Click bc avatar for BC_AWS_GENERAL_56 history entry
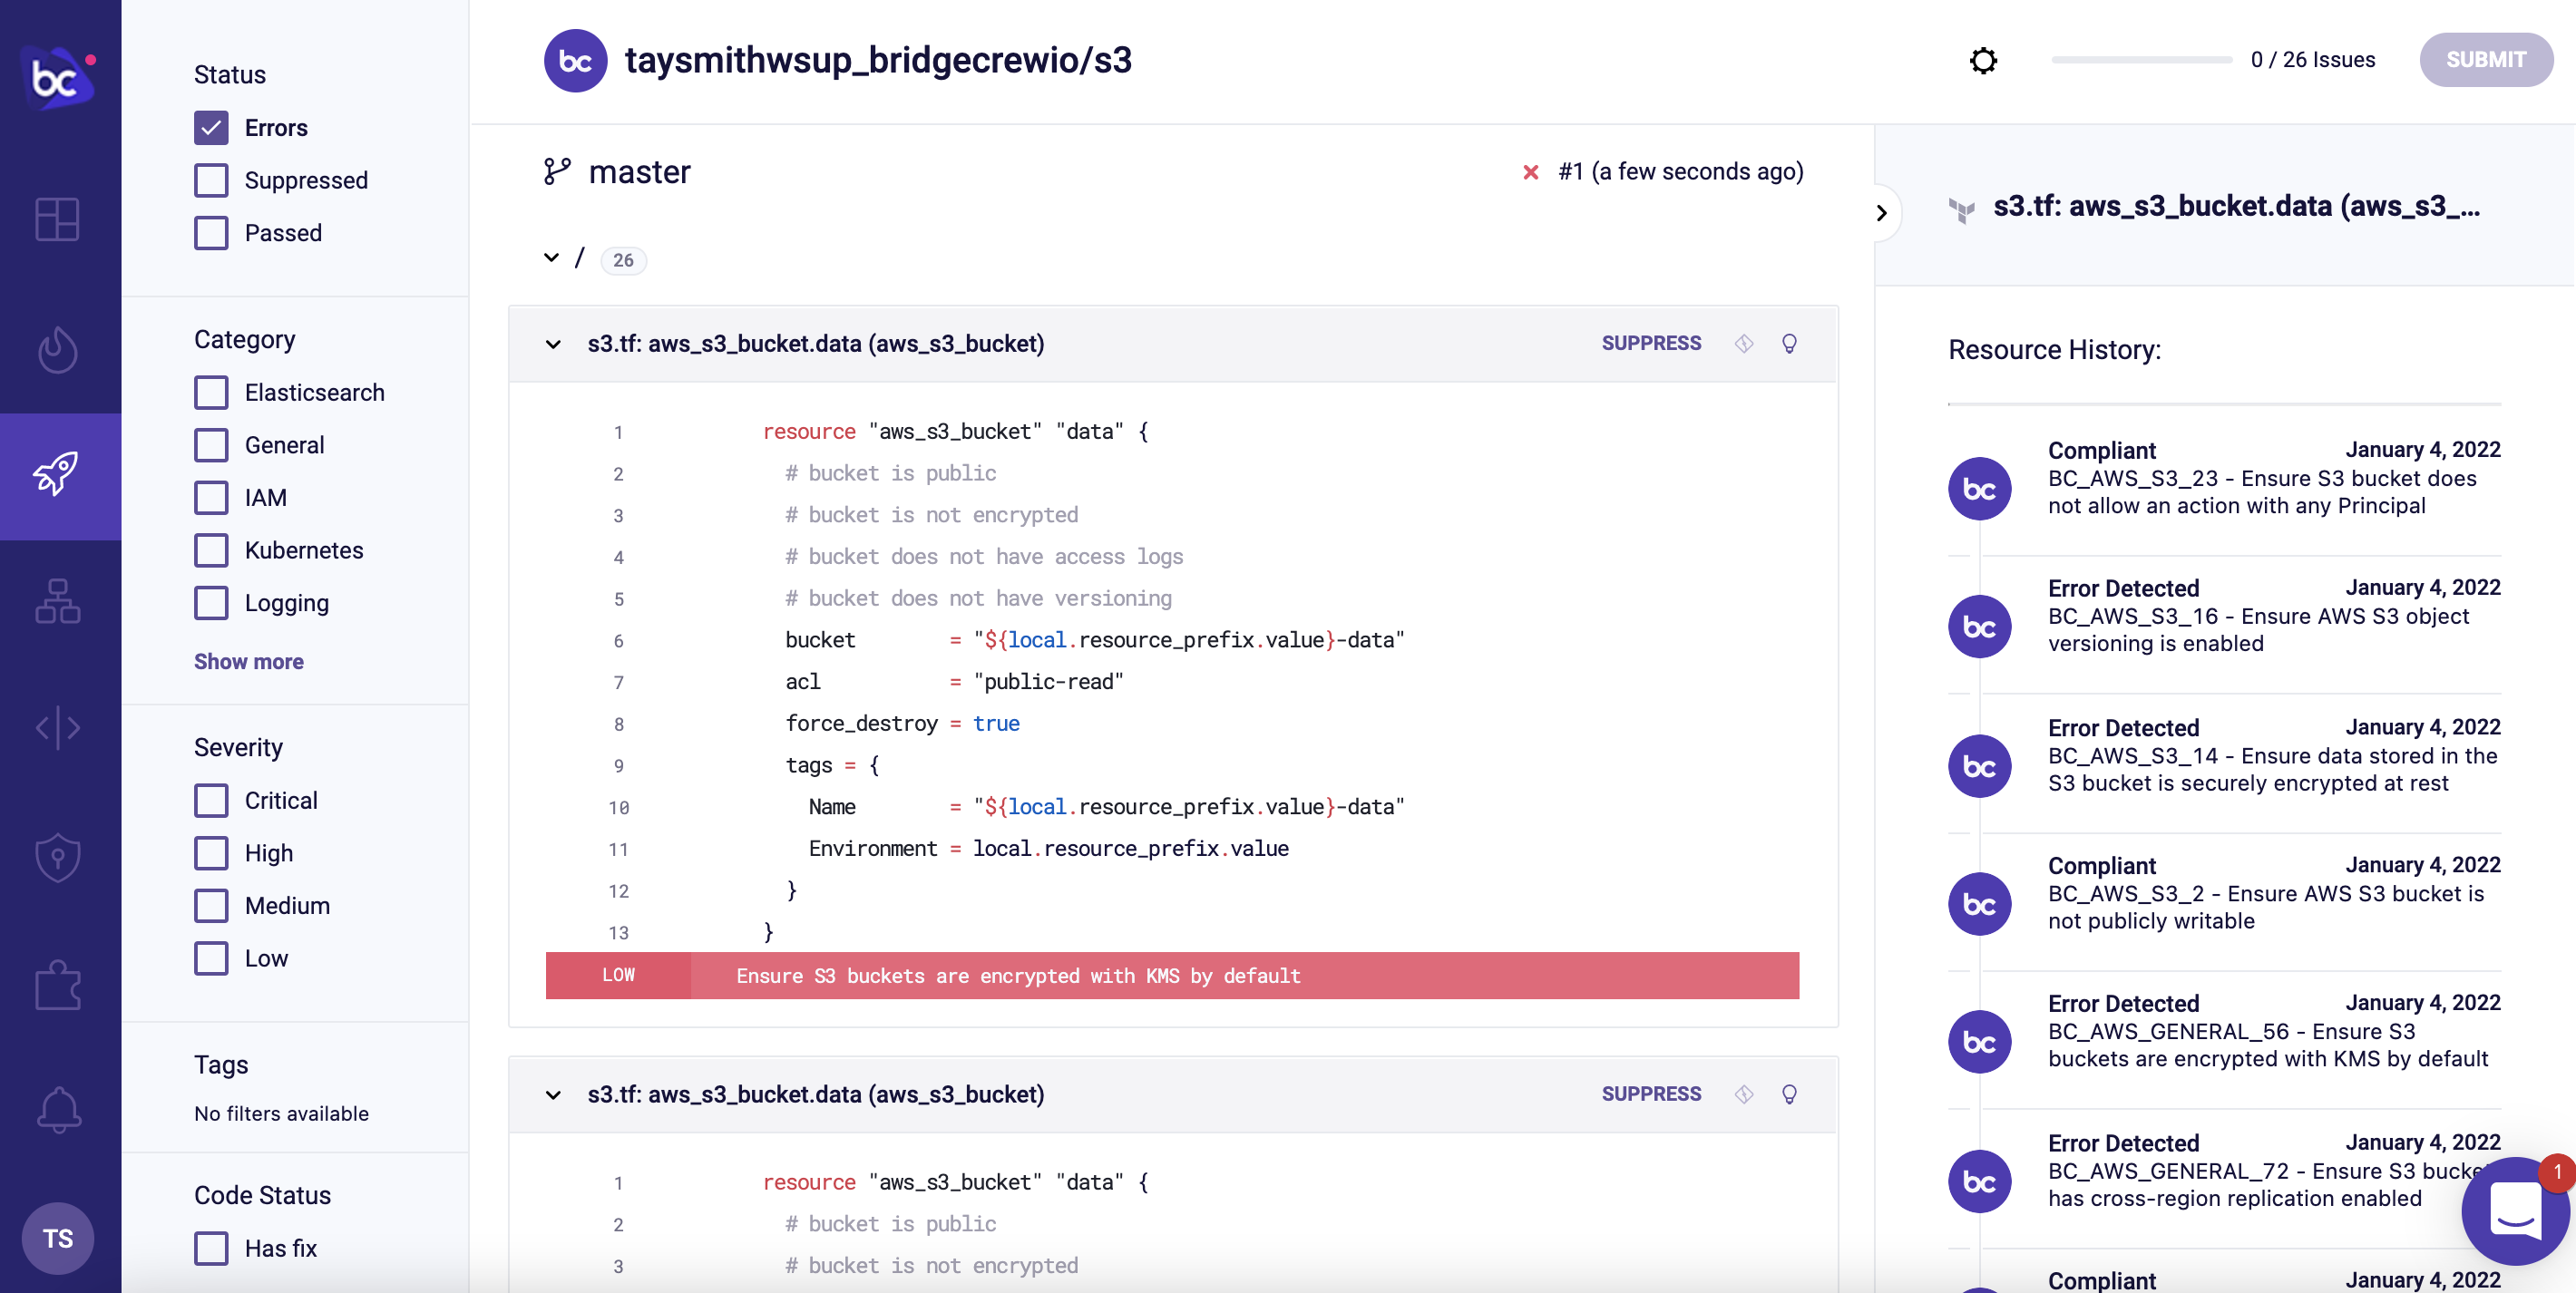 click(1980, 1042)
